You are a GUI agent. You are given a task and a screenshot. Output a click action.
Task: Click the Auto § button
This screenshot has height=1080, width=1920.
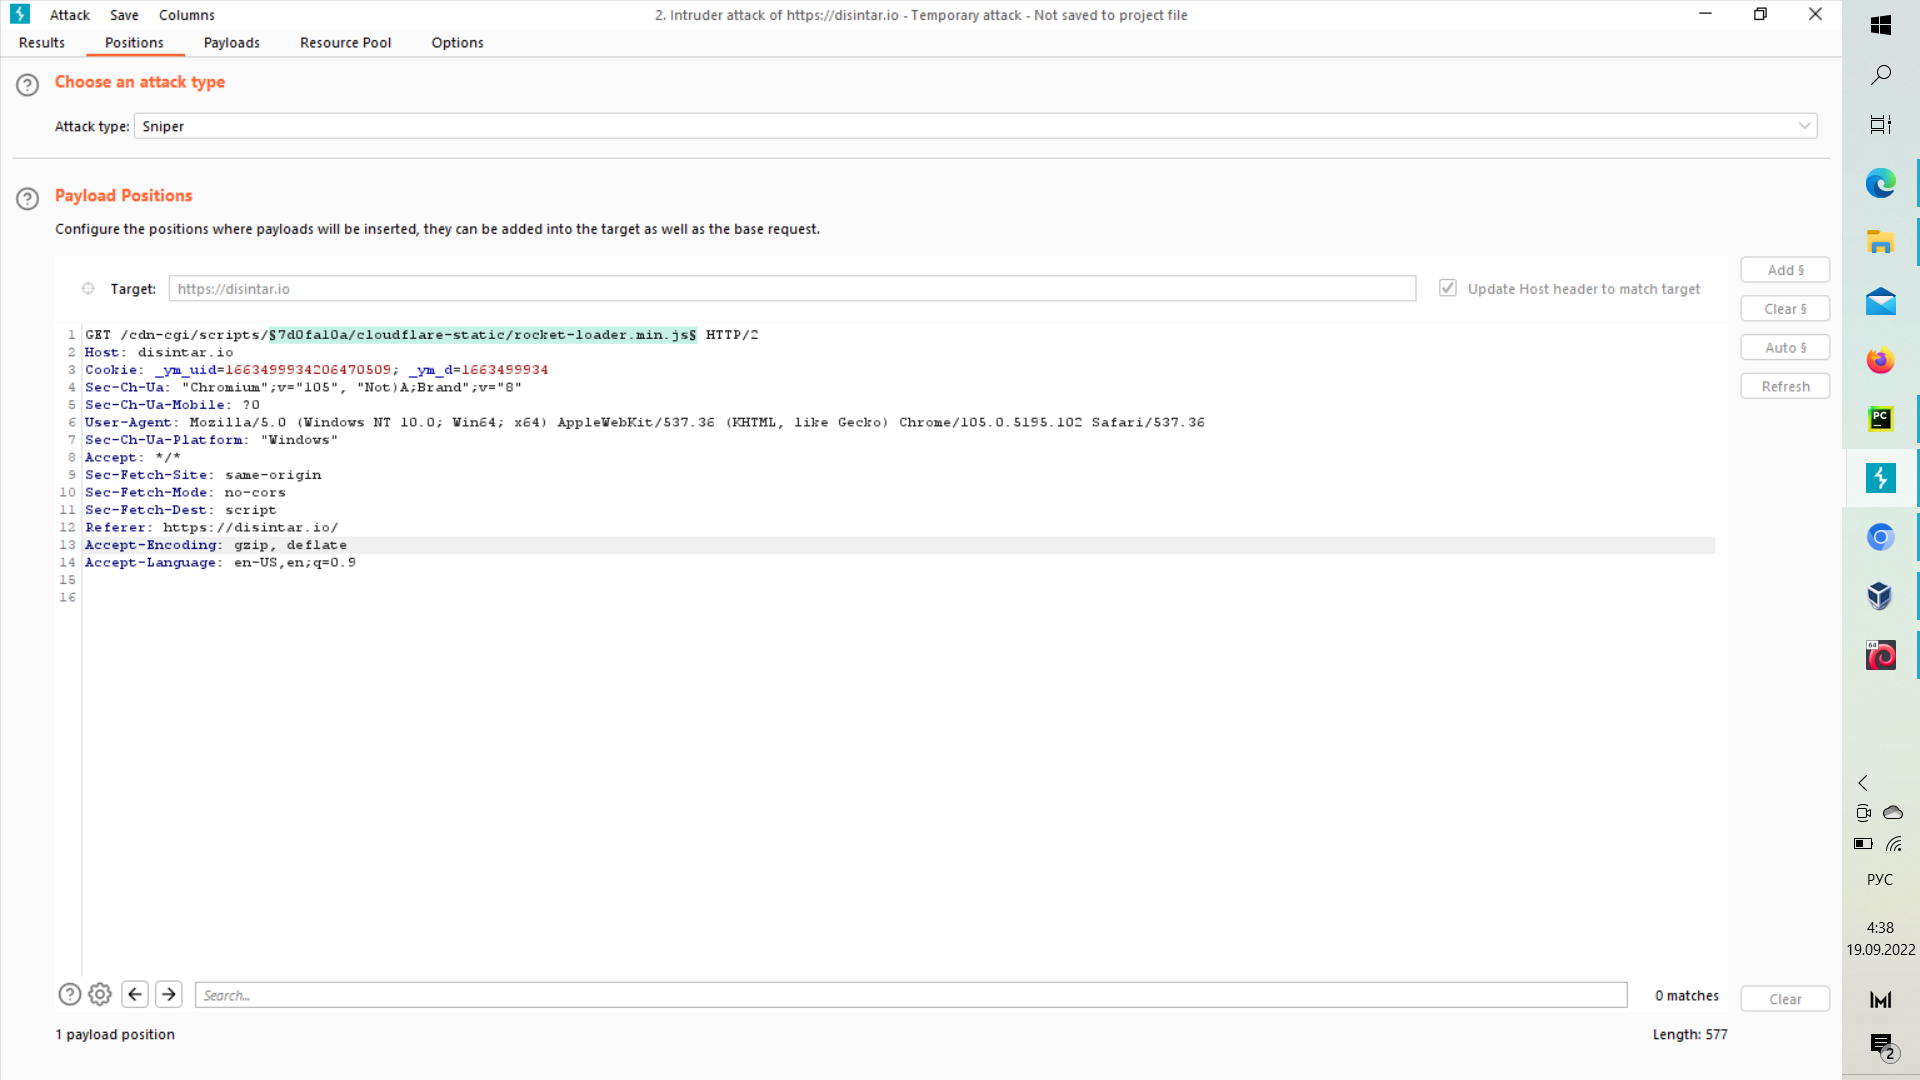(1786, 348)
